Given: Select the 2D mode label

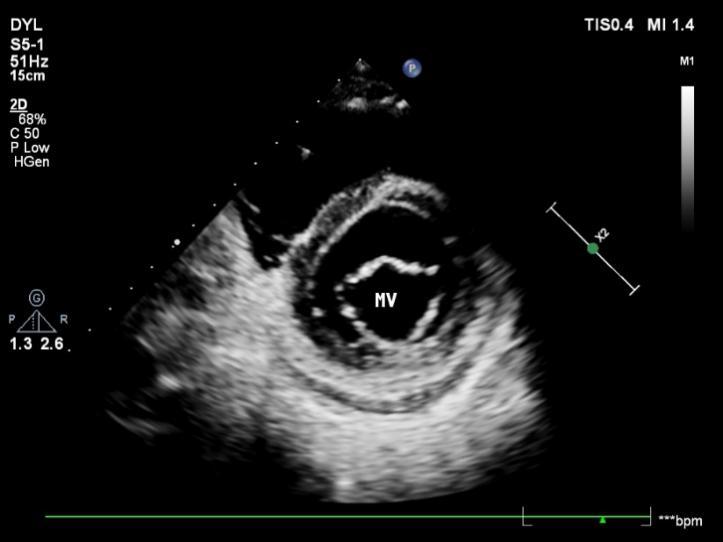Looking at the screenshot, I should coord(17,105).
